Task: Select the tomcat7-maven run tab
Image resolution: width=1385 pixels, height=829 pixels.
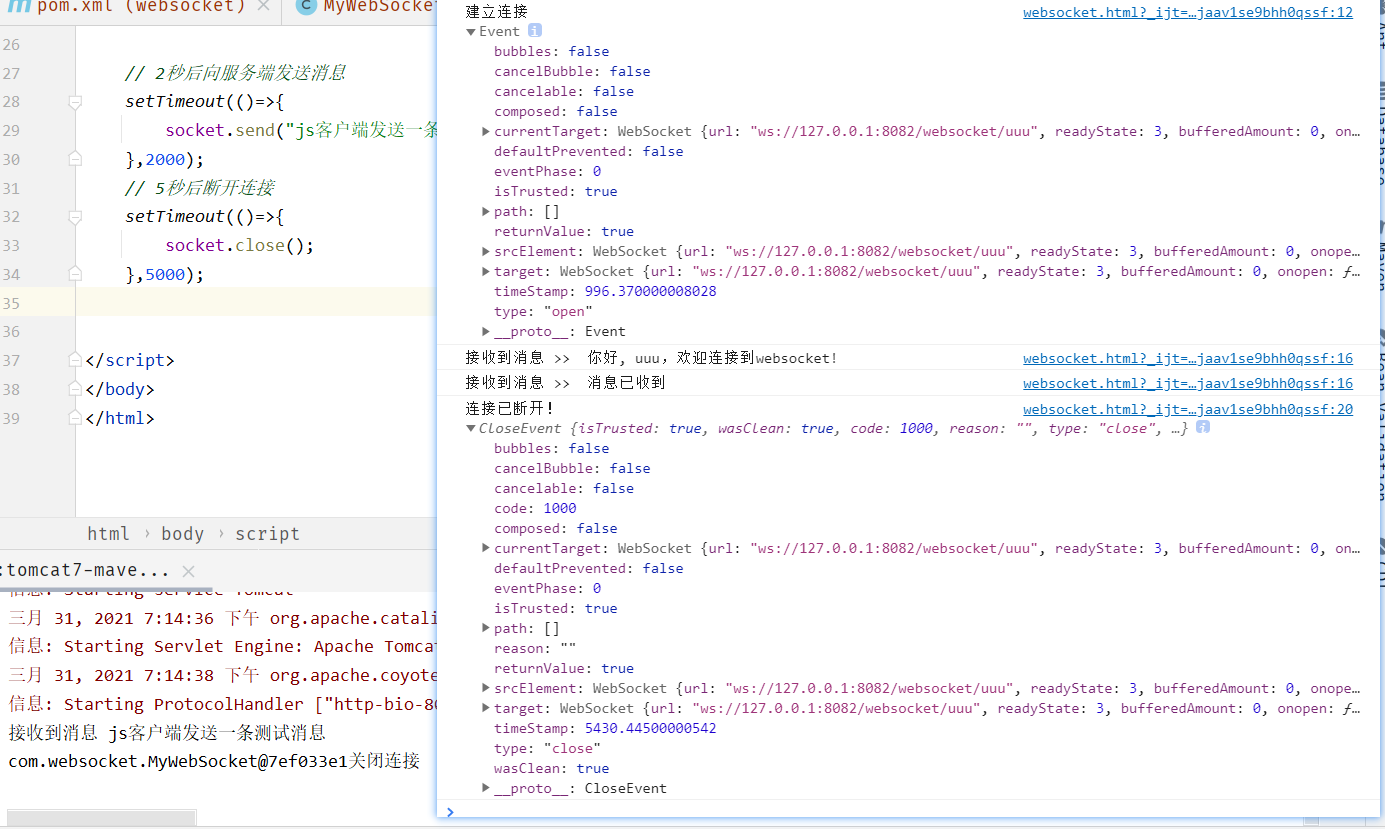Action: (87, 571)
